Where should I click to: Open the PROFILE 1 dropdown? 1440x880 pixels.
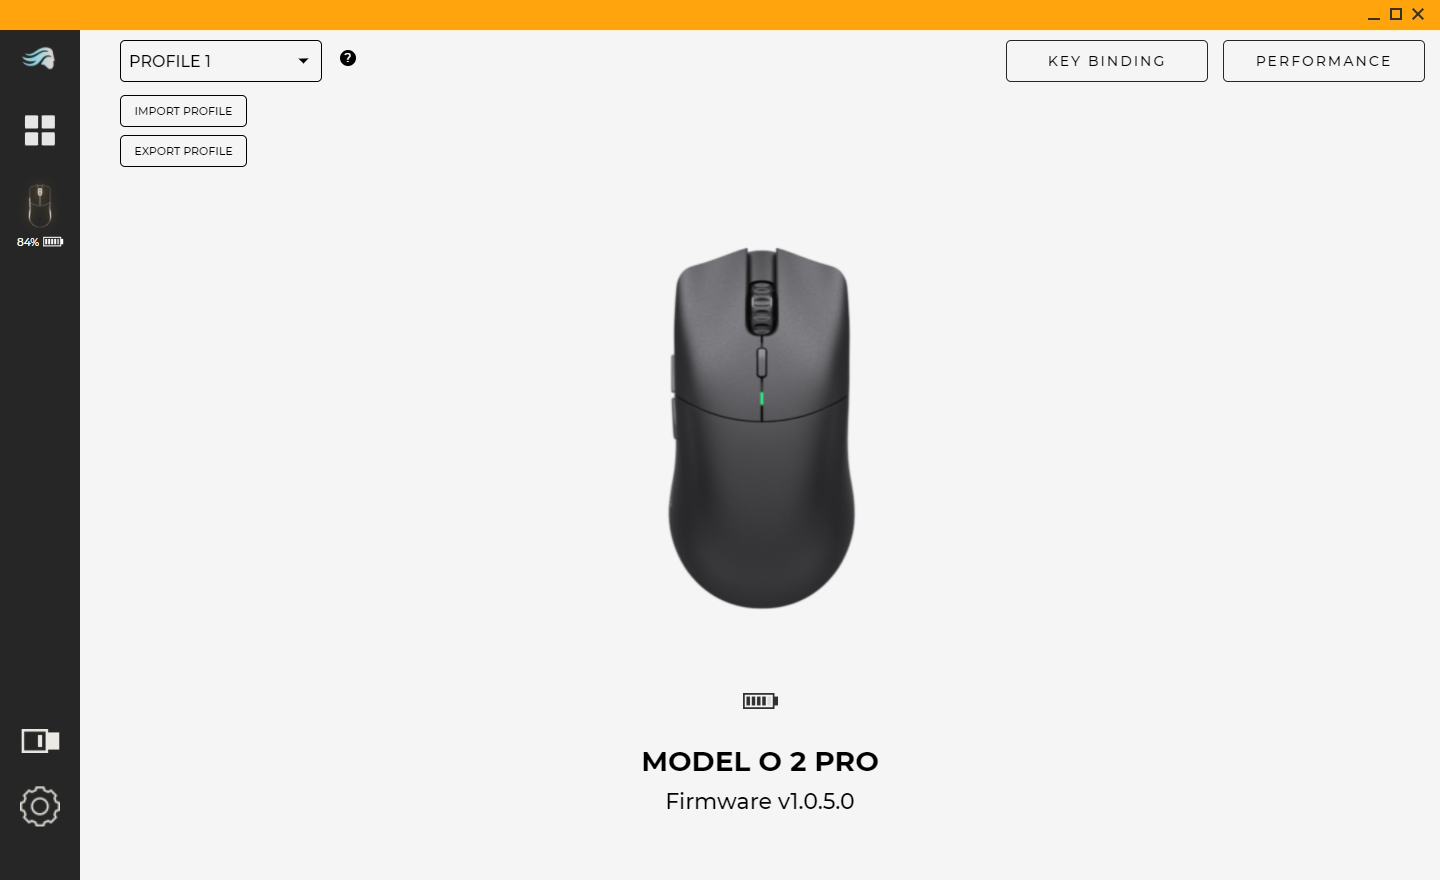tap(221, 61)
